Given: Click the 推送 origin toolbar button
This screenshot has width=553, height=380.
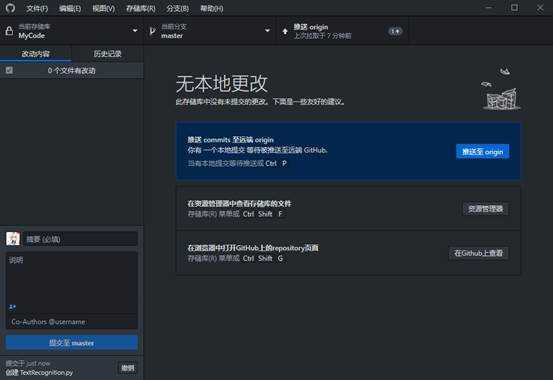Looking at the screenshot, I should point(342,31).
